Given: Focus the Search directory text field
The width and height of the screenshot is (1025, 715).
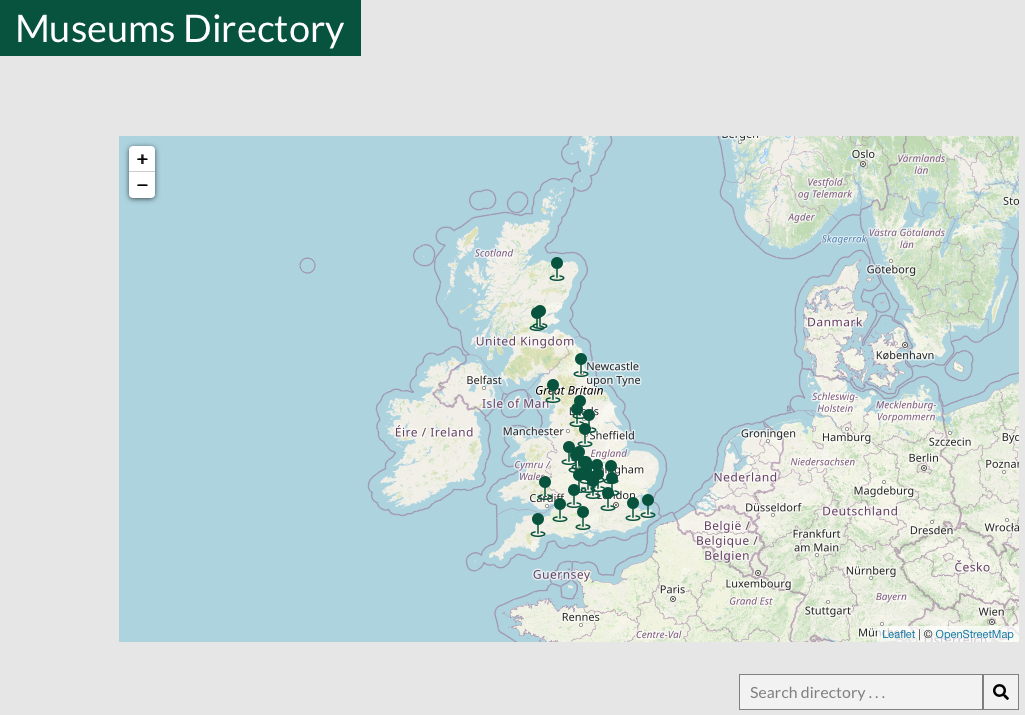Looking at the screenshot, I should point(861,692).
